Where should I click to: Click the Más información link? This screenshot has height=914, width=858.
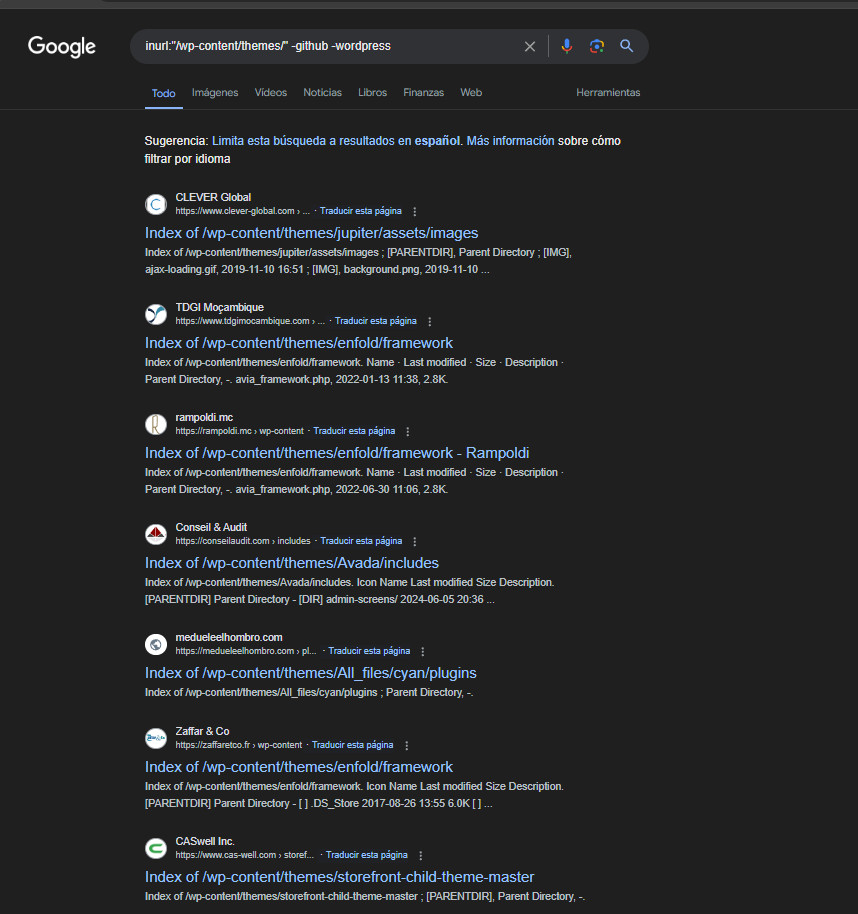(x=510, y=141)
